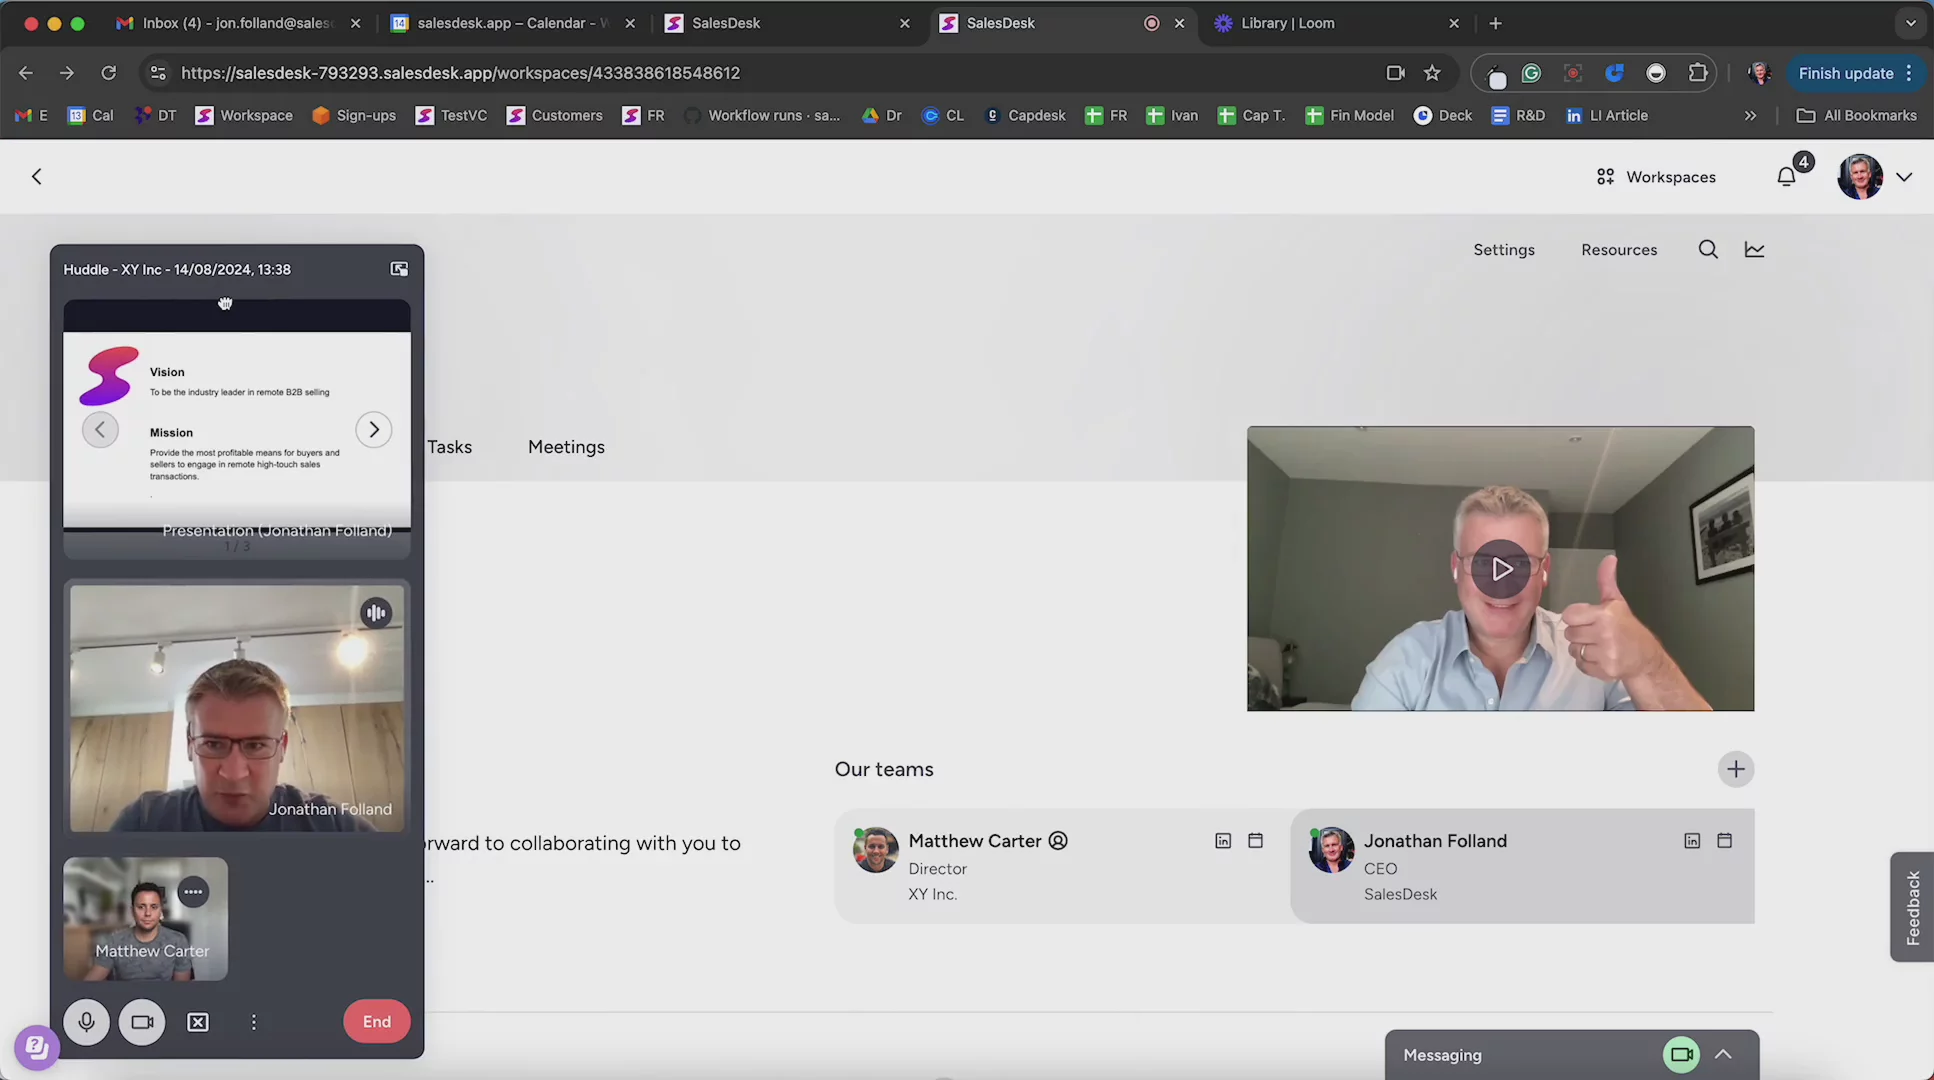Go to next presentation slide
The height and width of the screenshot is (1080, 1934).
(x=374, y=430)
